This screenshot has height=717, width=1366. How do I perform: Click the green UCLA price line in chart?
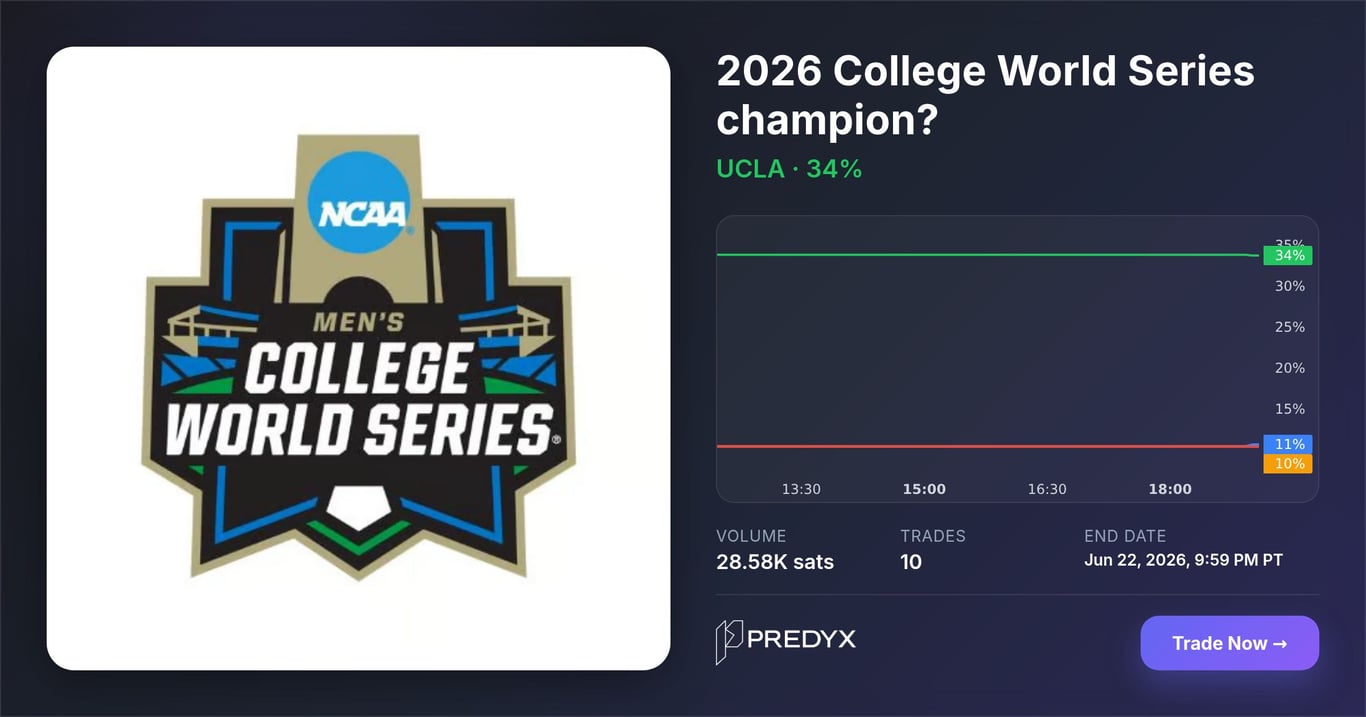[985, 255]
